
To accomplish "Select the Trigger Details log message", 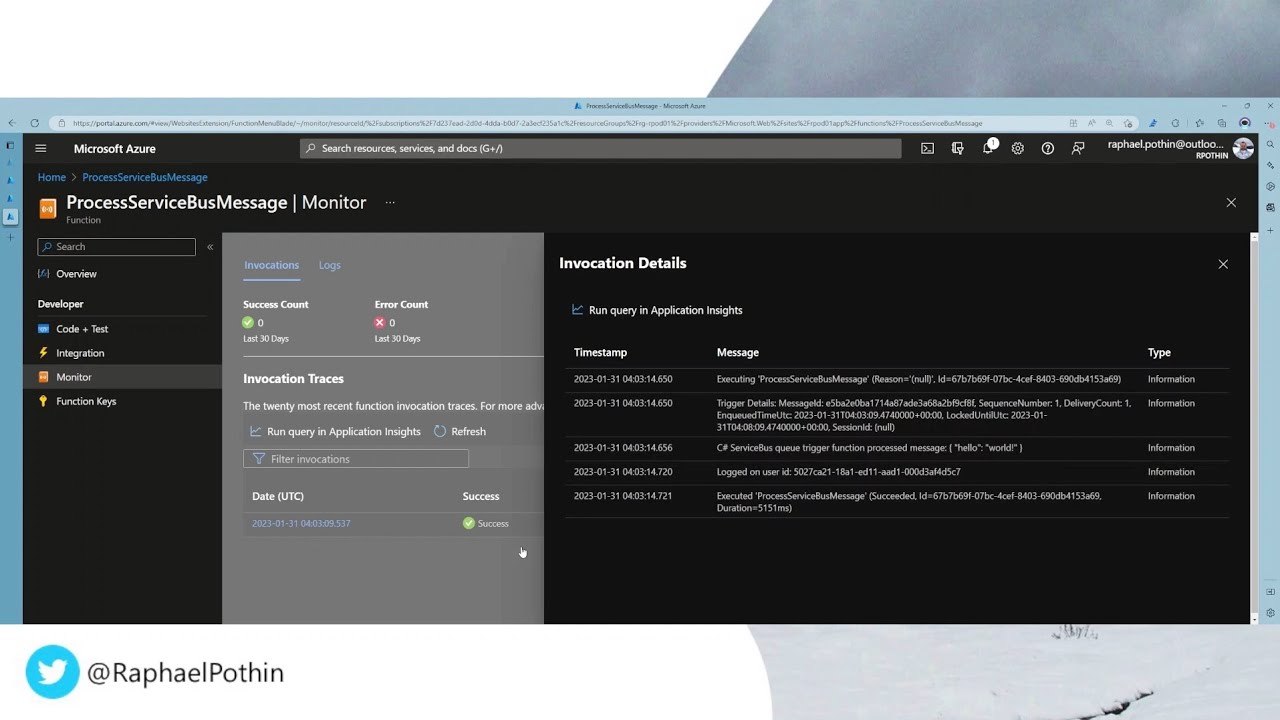I will (923, 415).
